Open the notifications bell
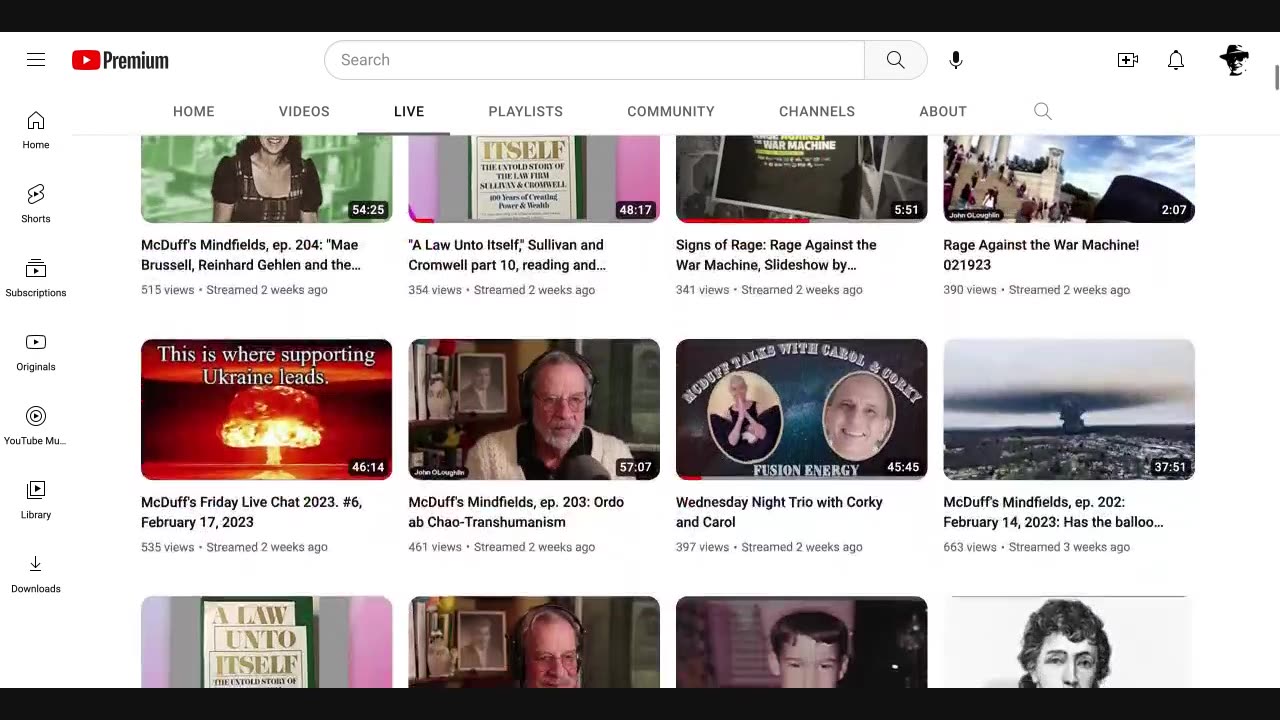Viewport: 1280px width, 720px height. click(x=1176, y=60)
